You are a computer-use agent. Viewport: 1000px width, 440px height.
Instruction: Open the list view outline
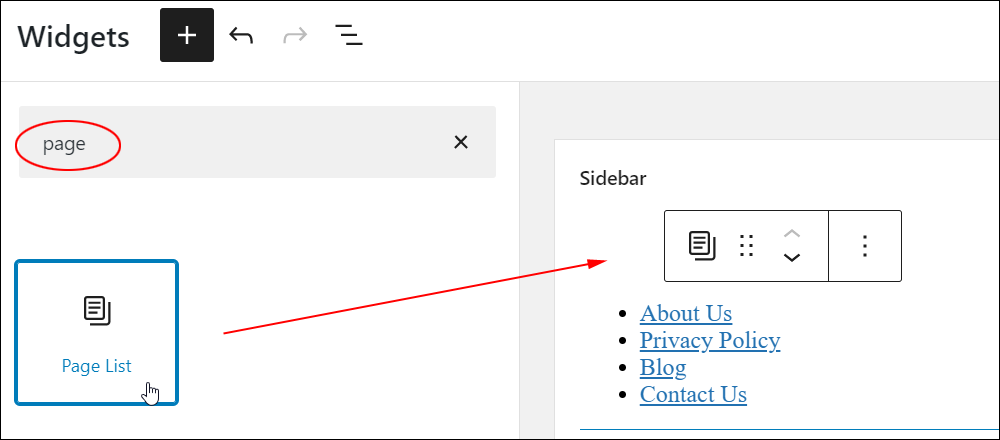coord(349,36)
